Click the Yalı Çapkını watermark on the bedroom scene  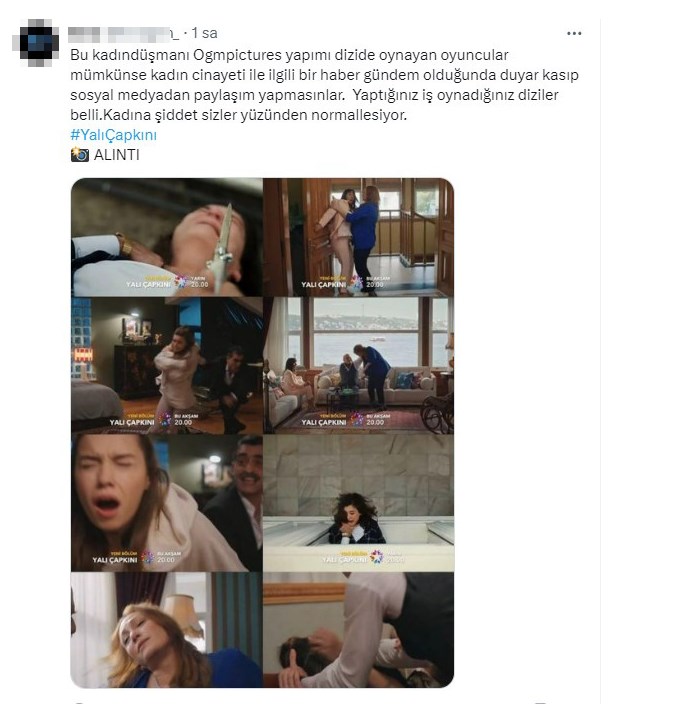pos(132,422)
